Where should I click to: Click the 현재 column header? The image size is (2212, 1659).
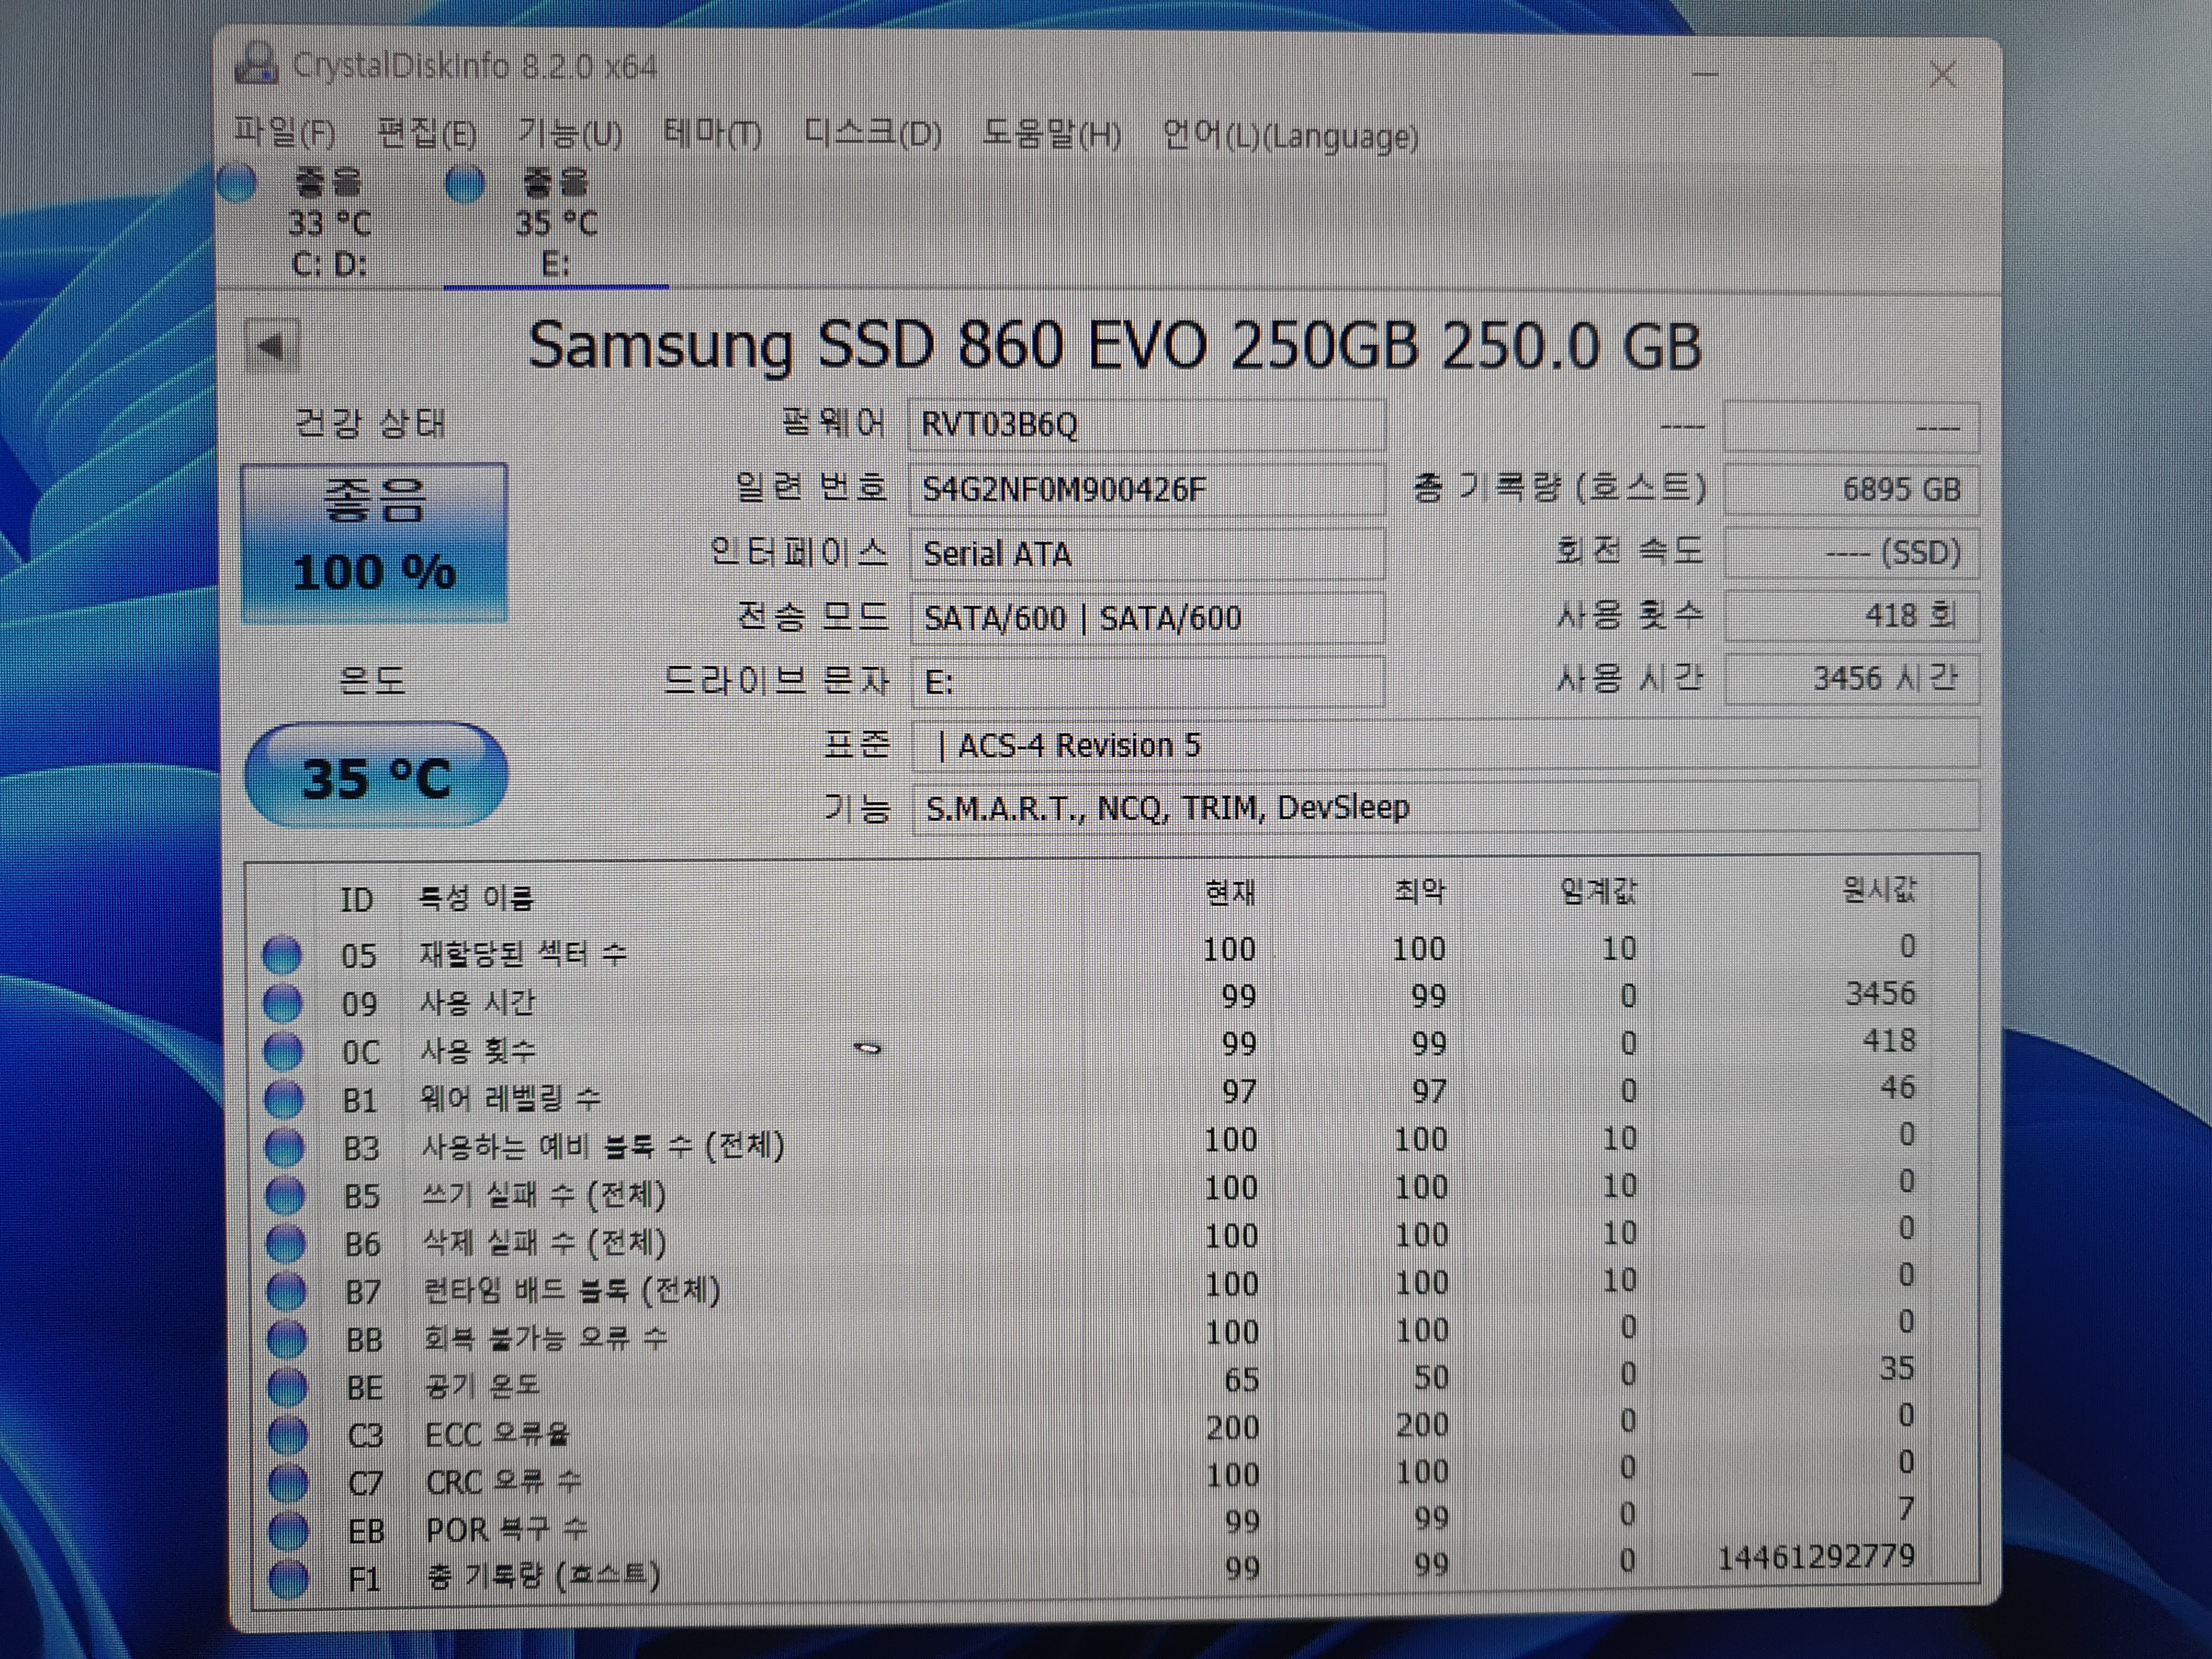(x=1230, y=892)
